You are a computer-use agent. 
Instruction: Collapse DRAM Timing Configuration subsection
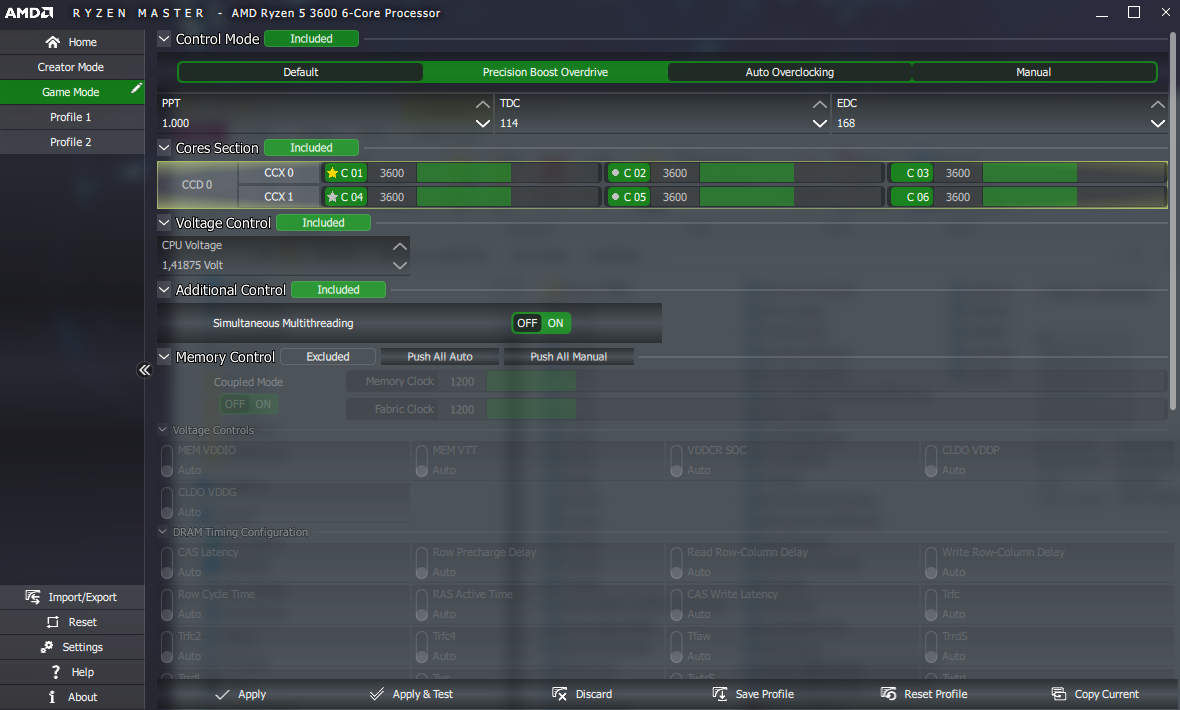[163, 532]
